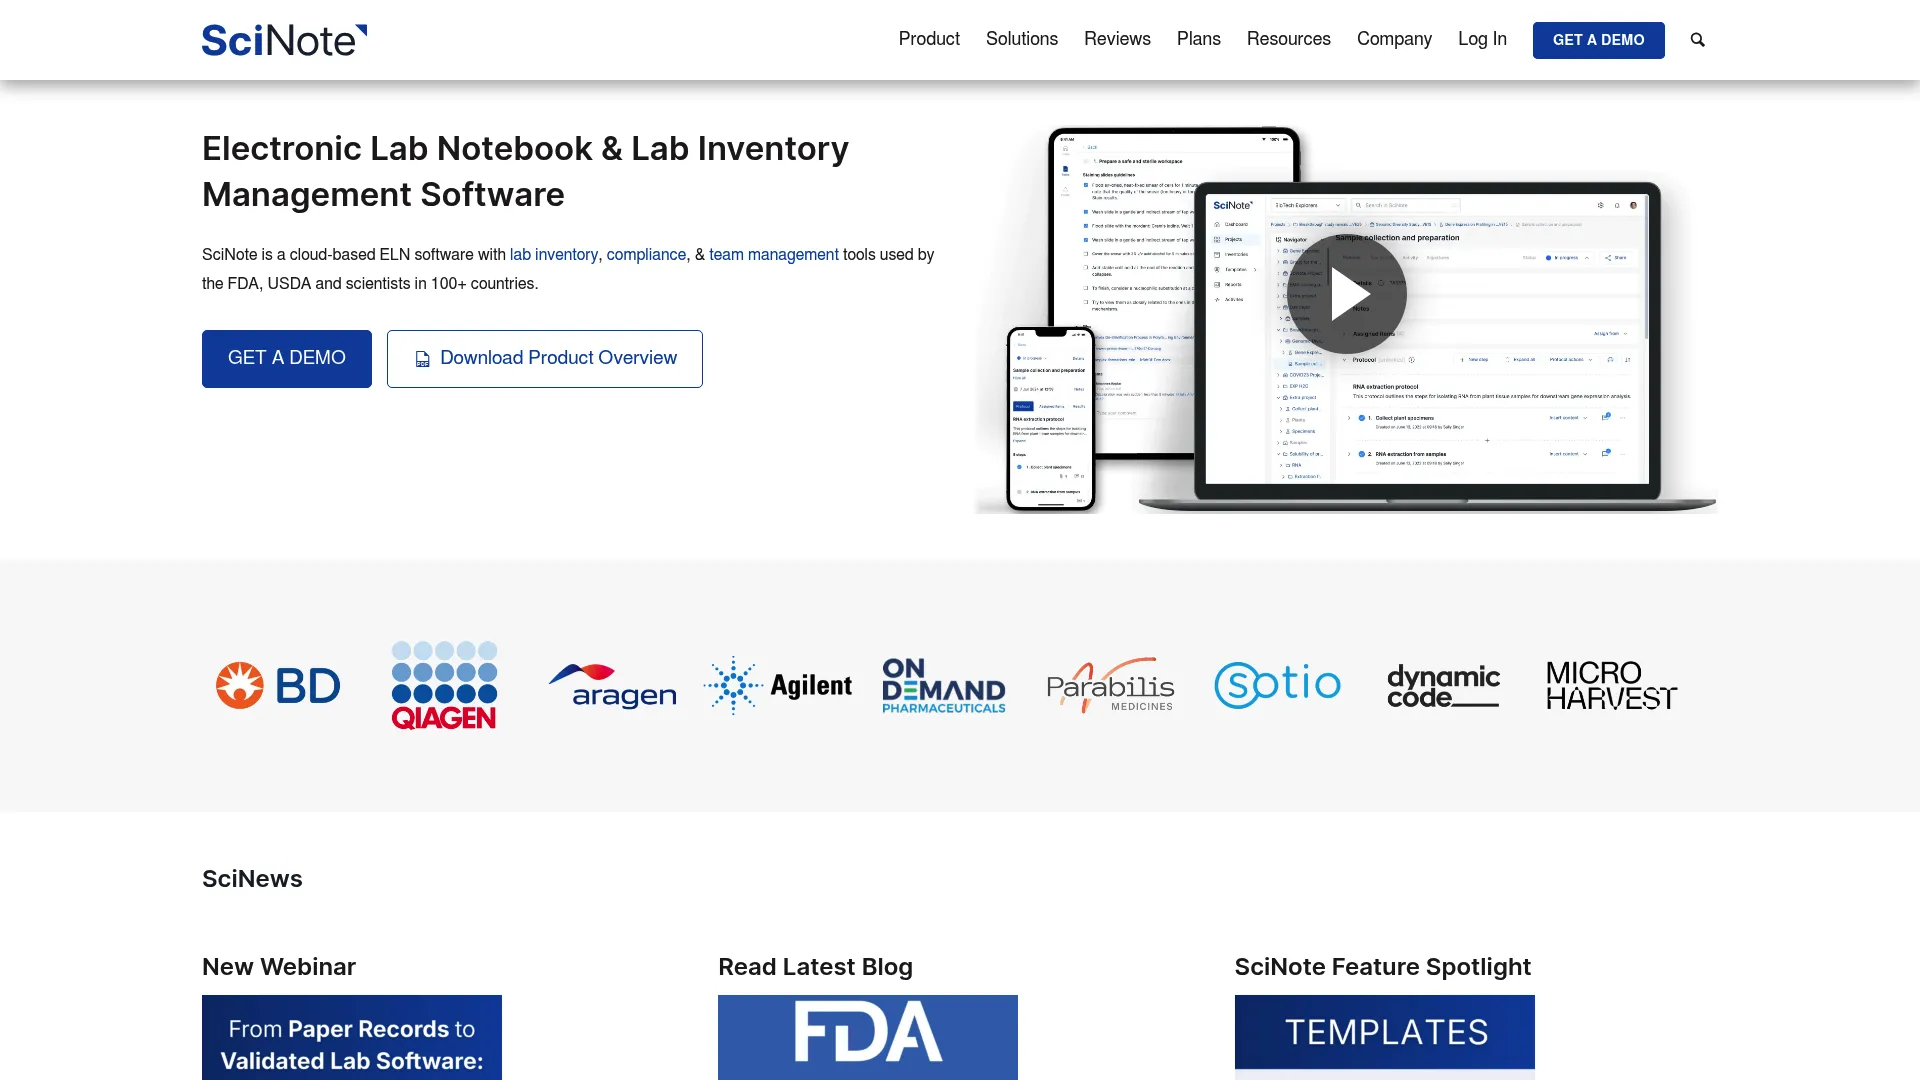
Task: Open the New Webinar thumbnail image
Action: 352,1037
